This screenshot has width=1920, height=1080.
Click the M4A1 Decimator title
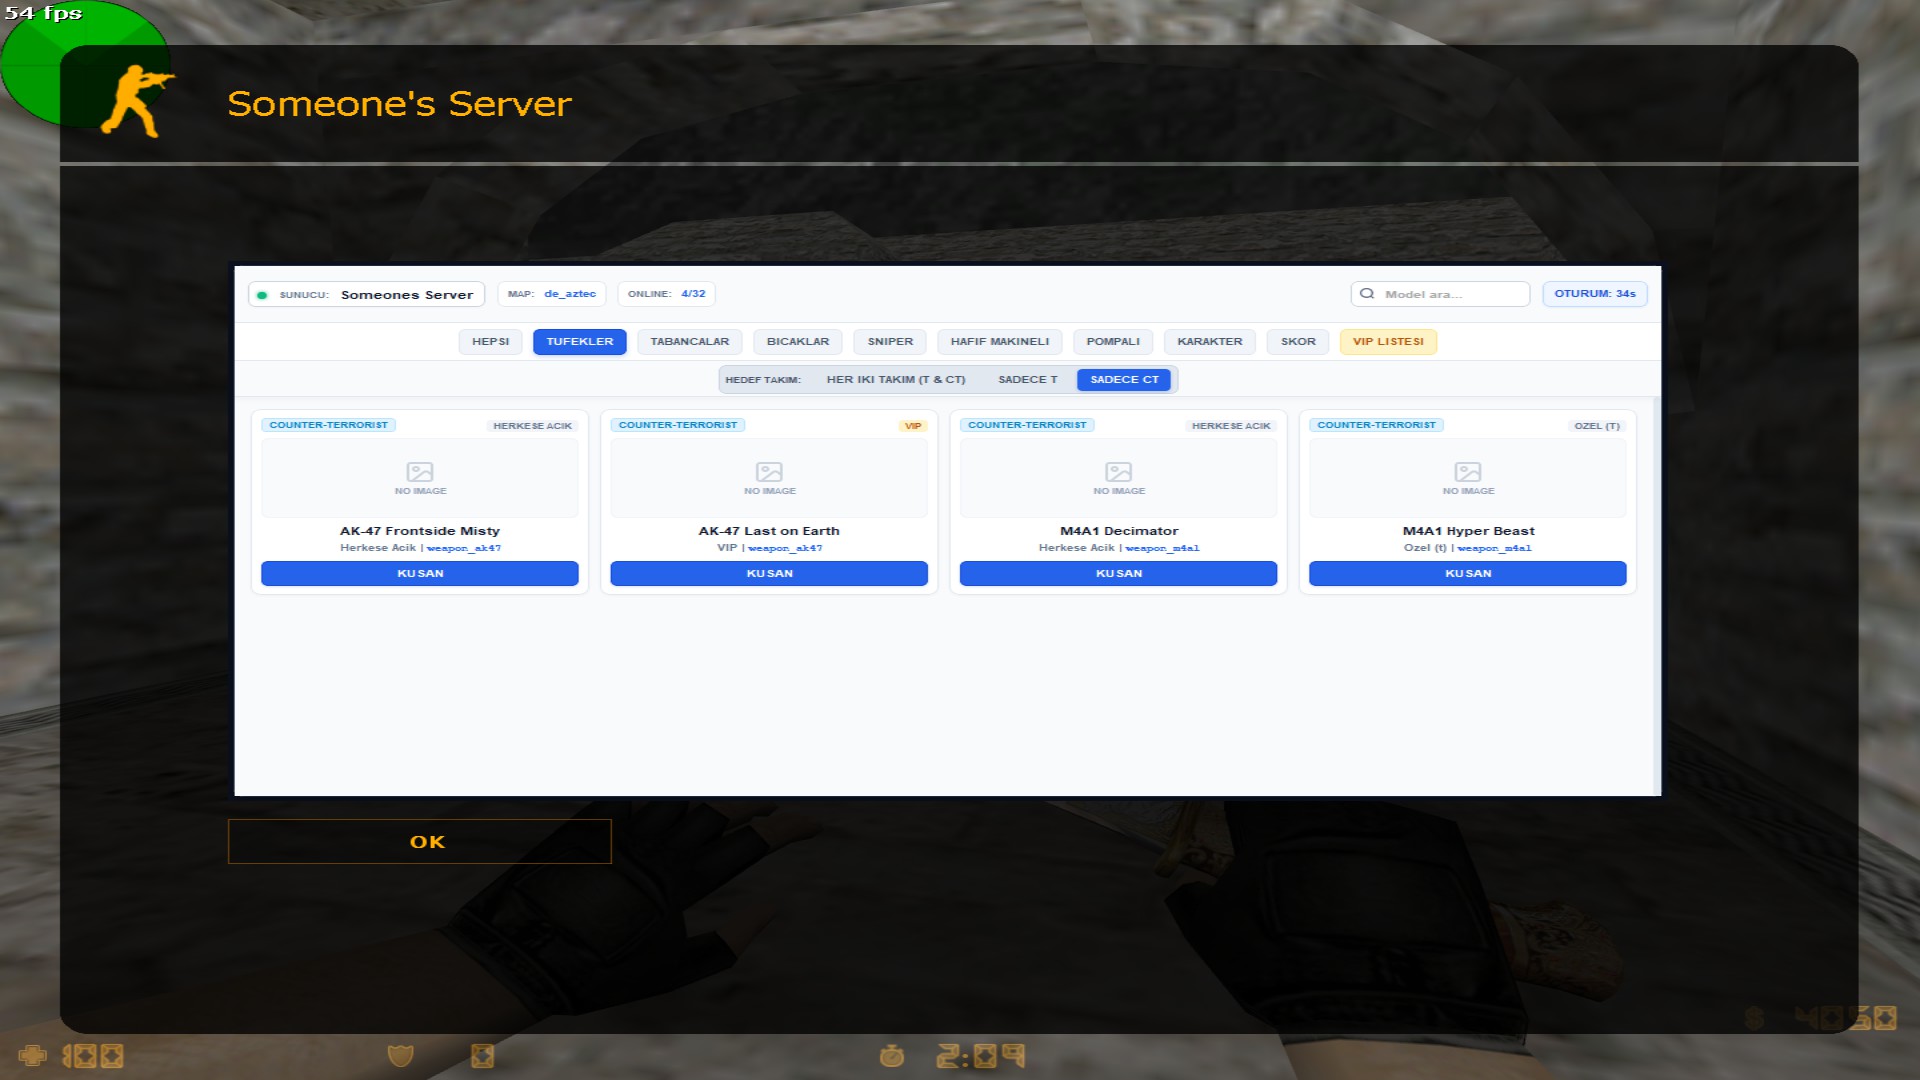click(1119, 531)
